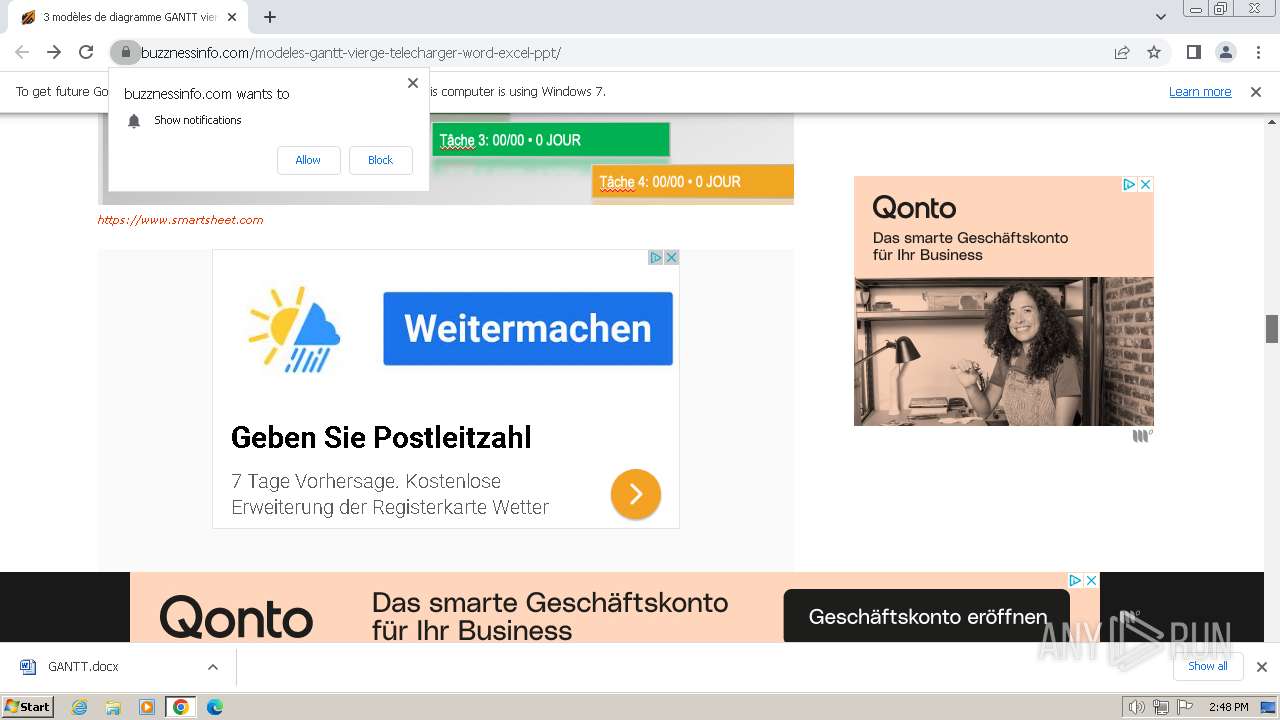The height and width of the screenshot is (720, 1280).
Task: Click Tâche 4 orange bar in image
Action: (x=693, y=182)
